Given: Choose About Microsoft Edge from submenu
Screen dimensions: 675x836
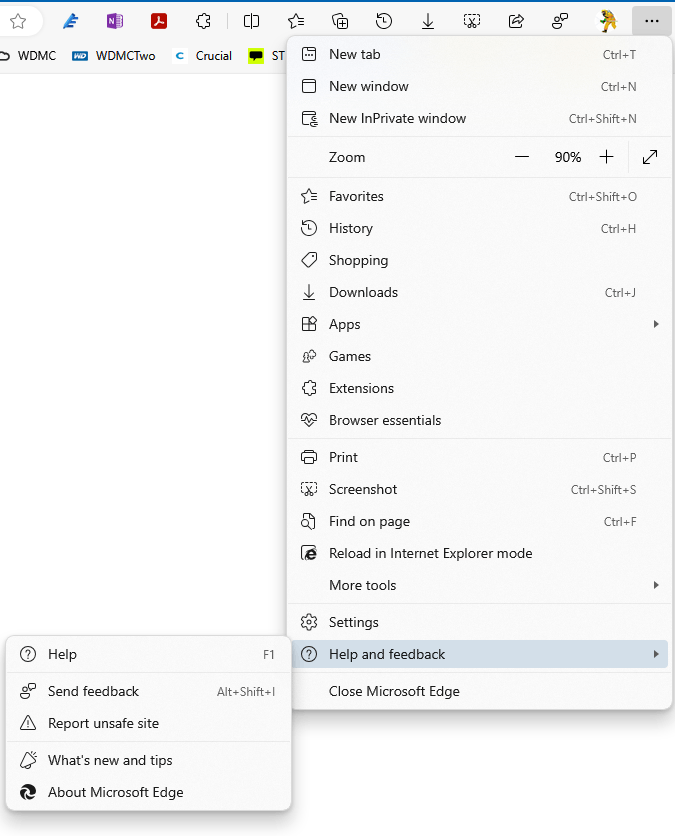Looking at the screenshot, I should [x=149, y=792].
